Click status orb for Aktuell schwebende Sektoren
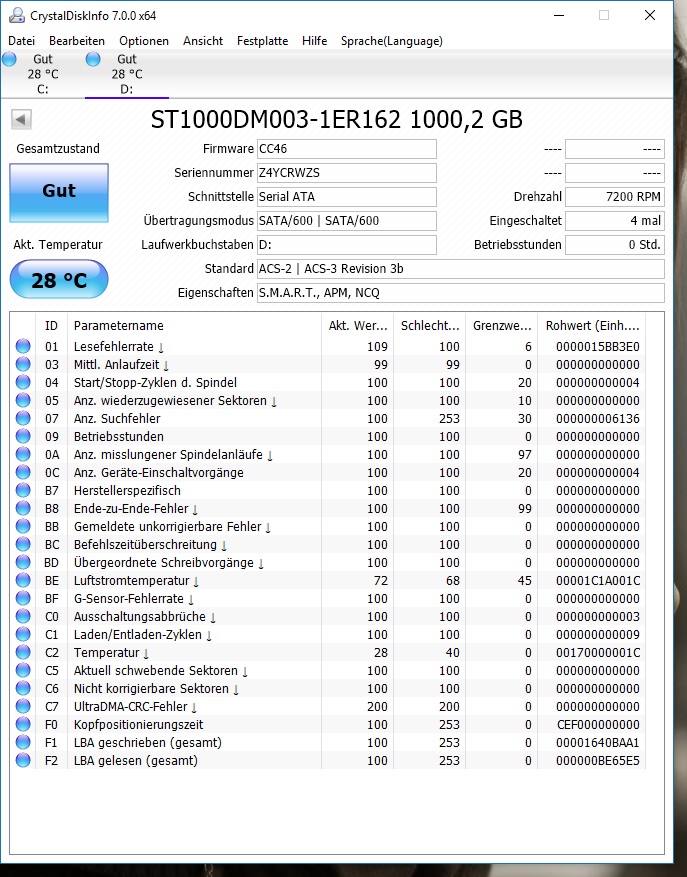687x877 pixels. [23, 670]
